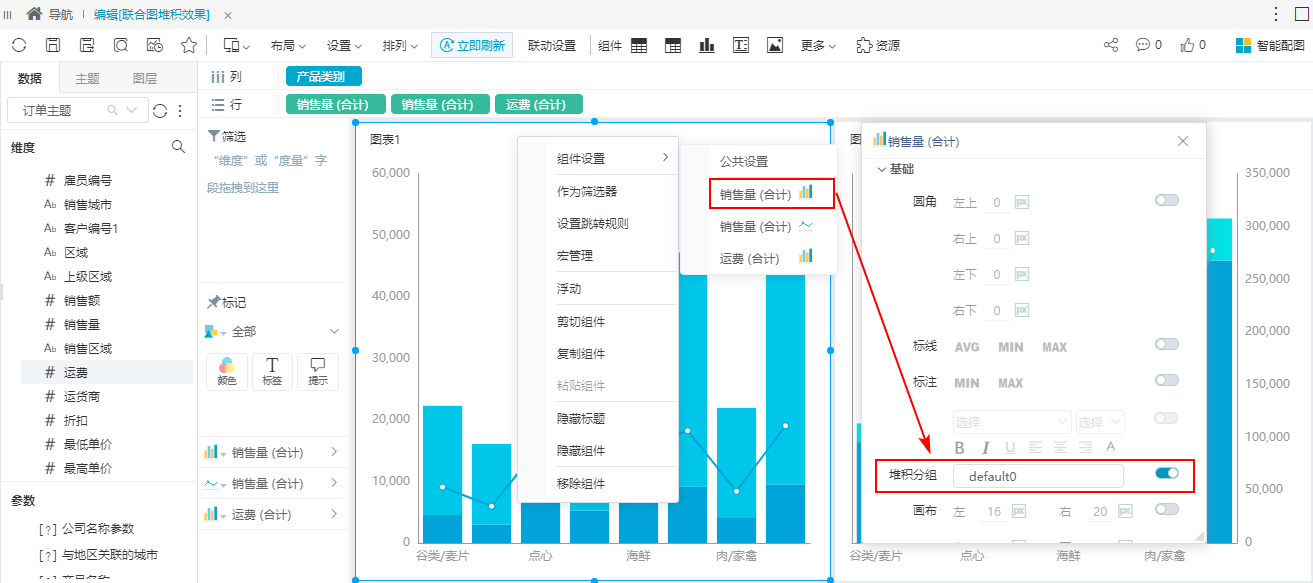Switch to the 主题 tab
The width and height of the screenshot is (1313, 583).
pos(88,78)
